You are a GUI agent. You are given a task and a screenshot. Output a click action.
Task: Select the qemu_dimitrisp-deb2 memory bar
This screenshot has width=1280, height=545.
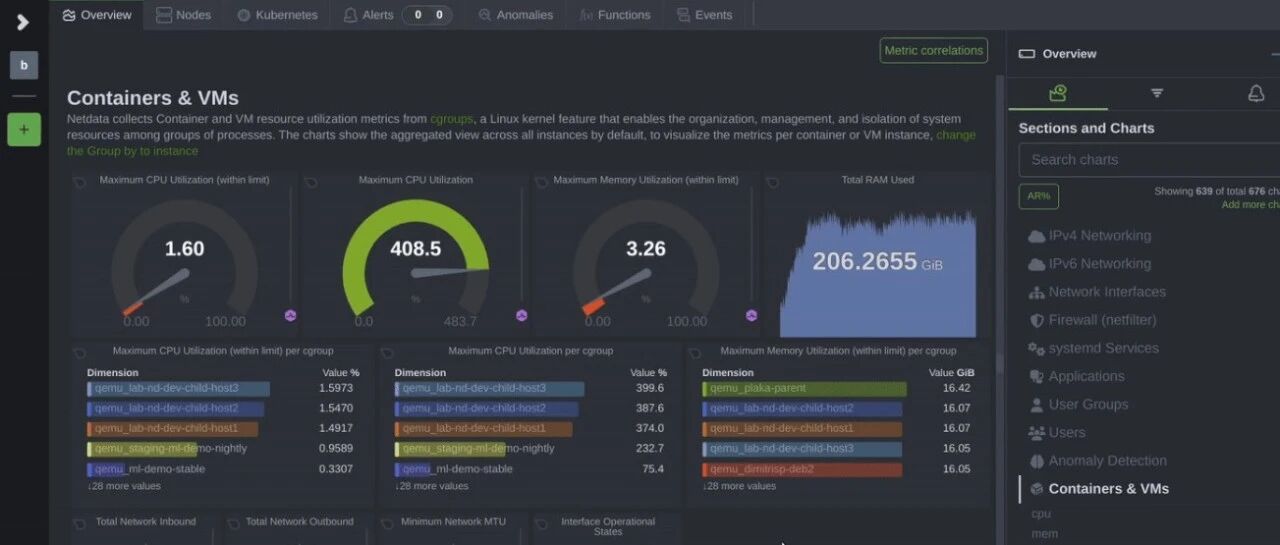802,469
